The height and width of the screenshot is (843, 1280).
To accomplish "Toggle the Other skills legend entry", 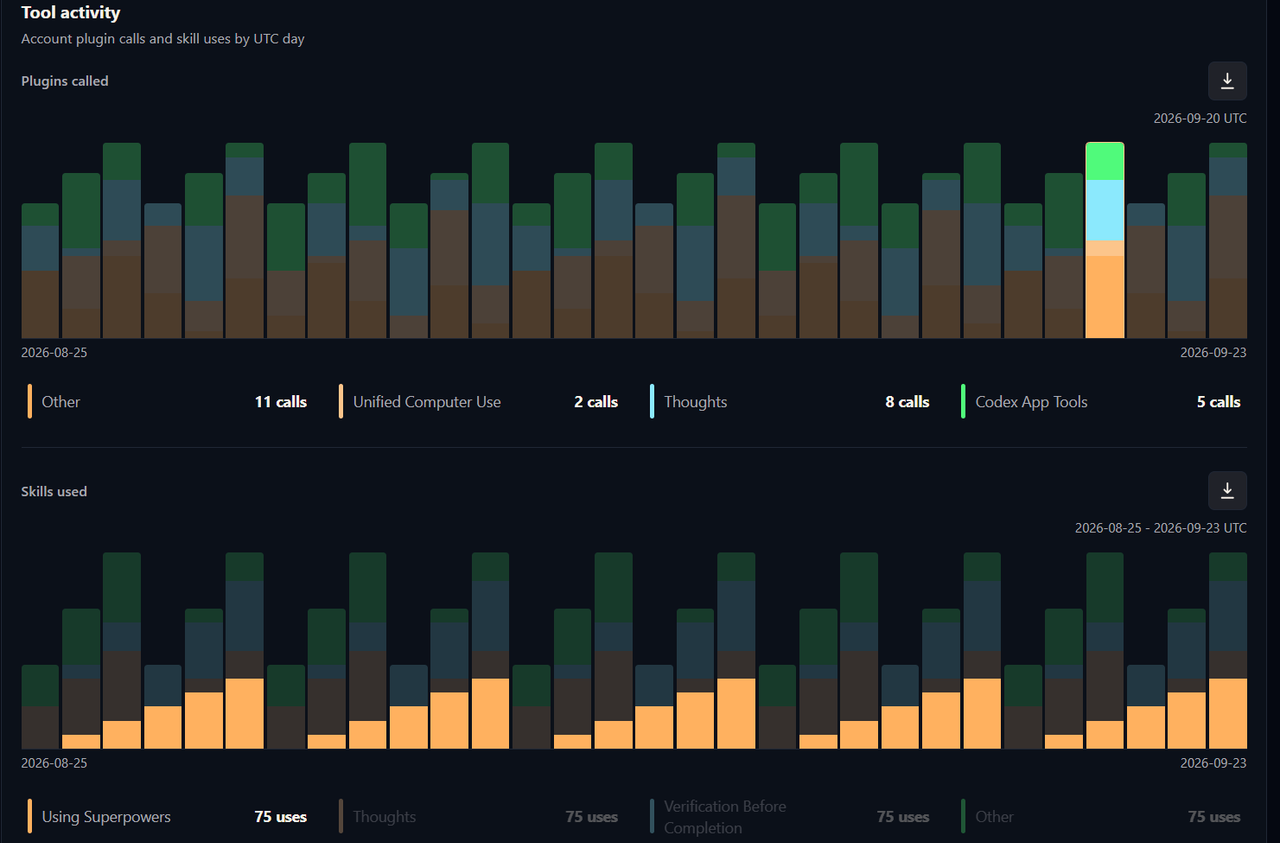I will 1101,817.
